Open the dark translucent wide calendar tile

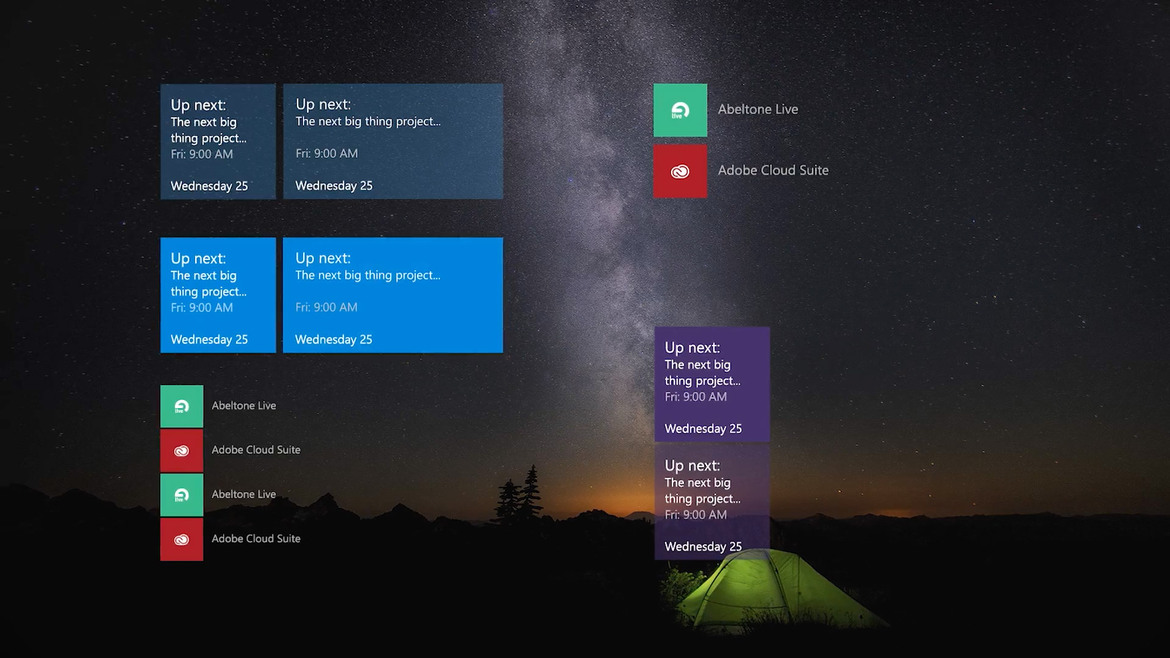392,141
